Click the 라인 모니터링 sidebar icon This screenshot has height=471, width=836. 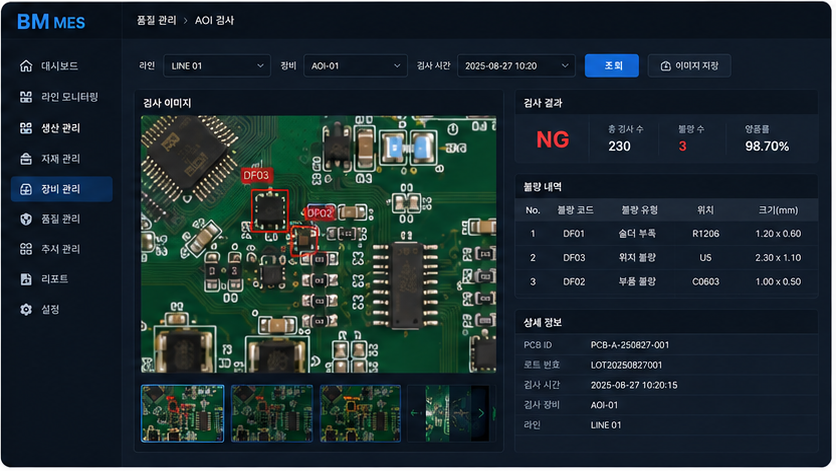point(26,97)
